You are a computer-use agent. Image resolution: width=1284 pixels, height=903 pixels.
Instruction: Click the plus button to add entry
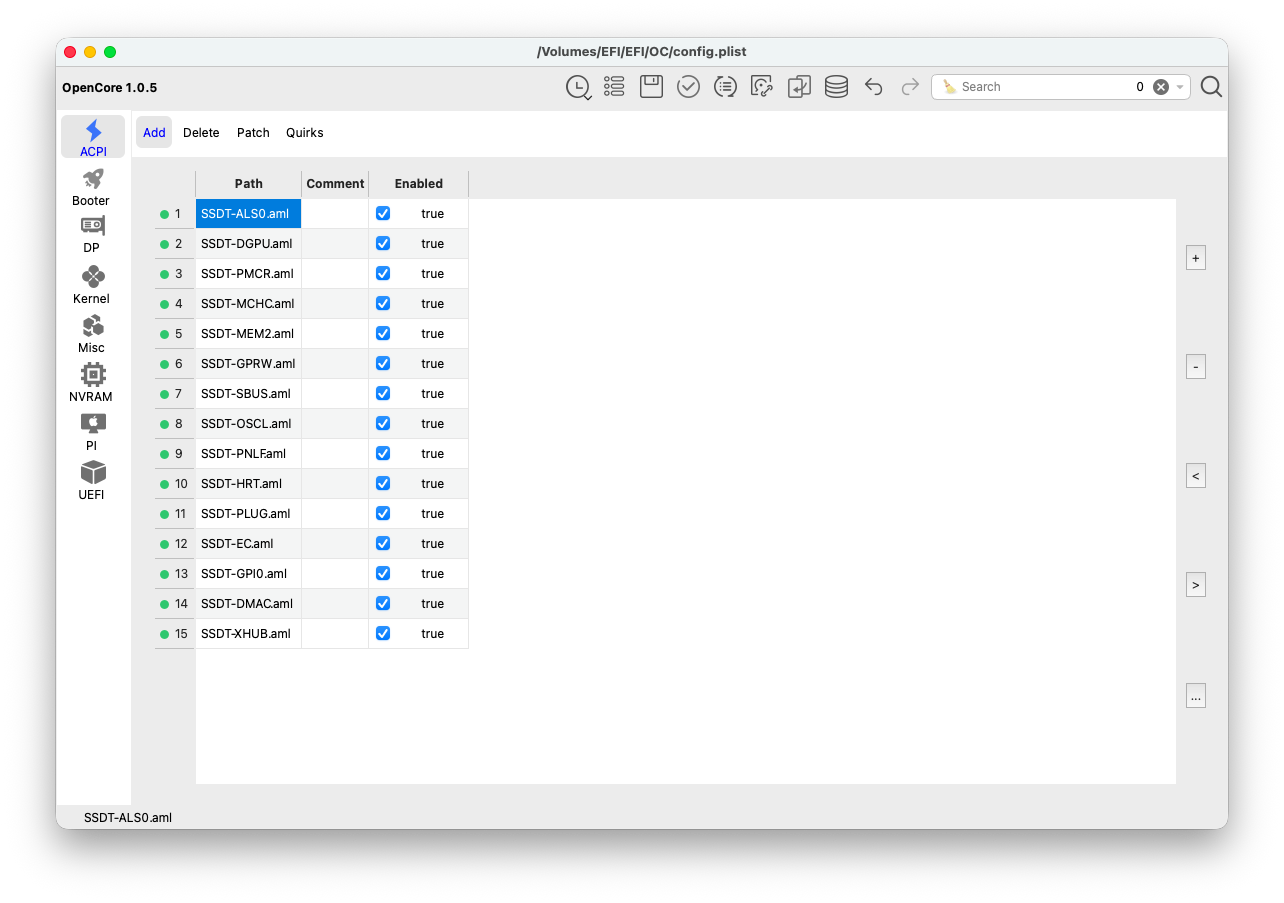pyautogui.click(x=1195, y=257)
